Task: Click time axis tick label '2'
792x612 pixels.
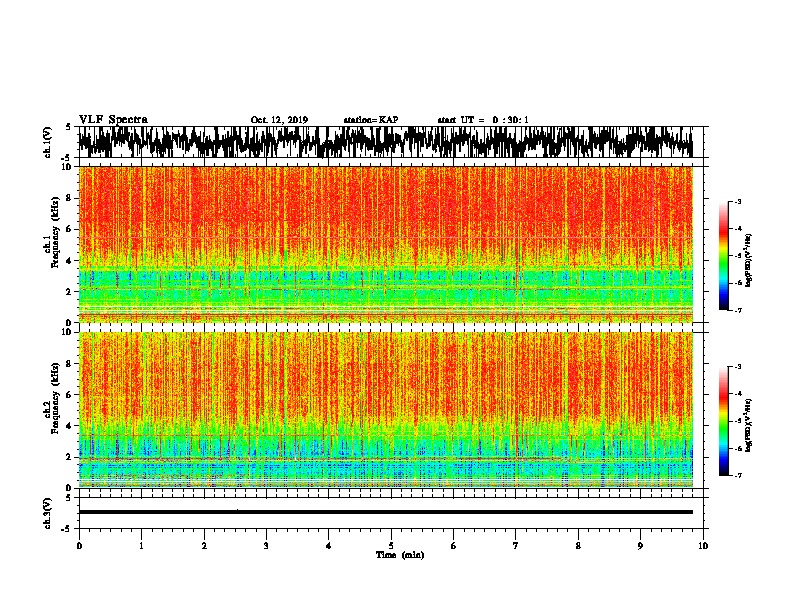Action: pyautogui.click(x=204, y=545)
